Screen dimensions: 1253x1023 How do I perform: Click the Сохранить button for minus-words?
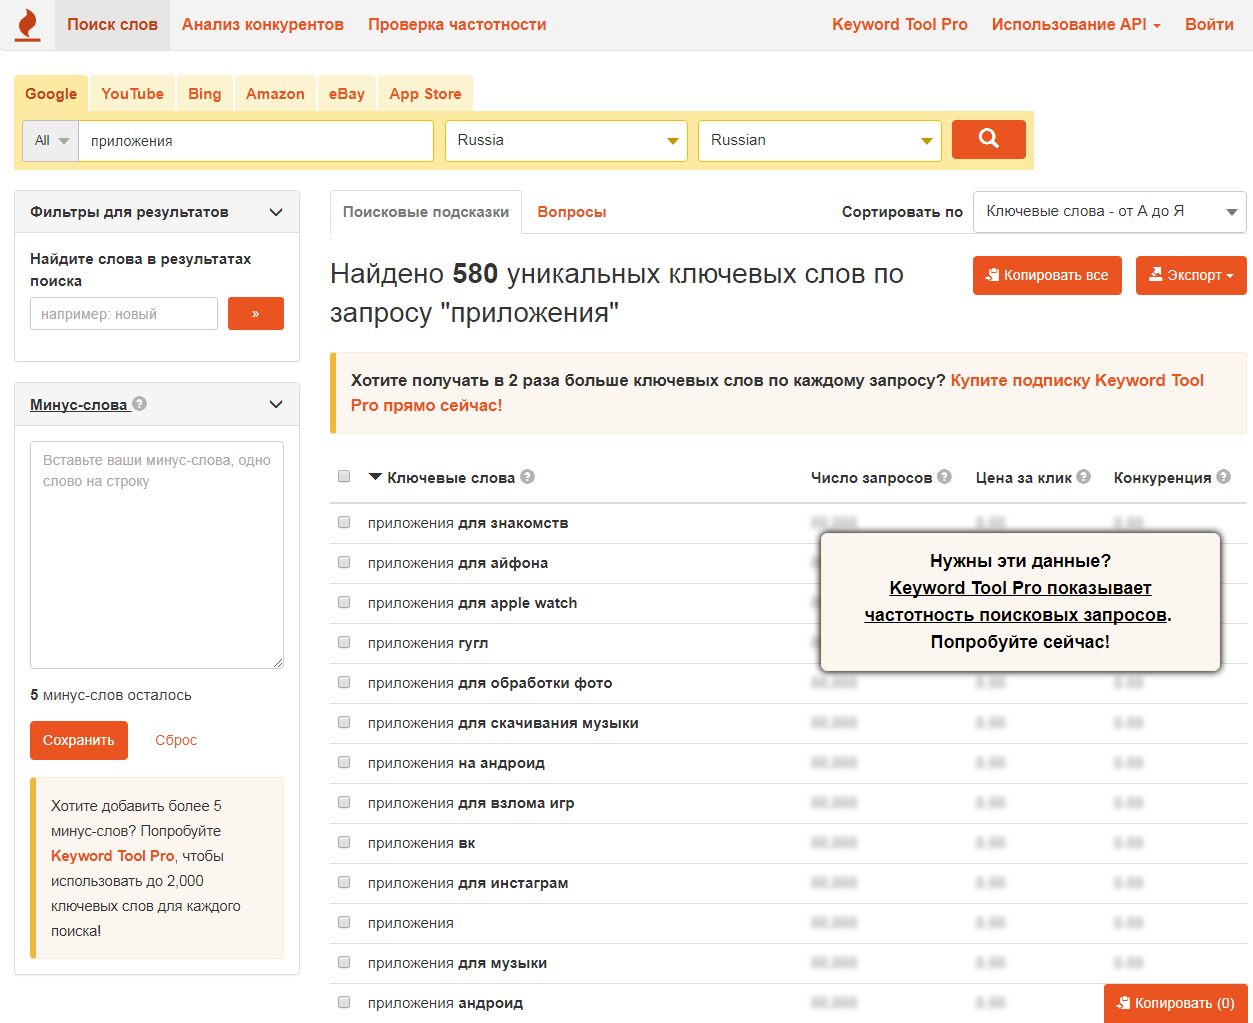(78, 740)
